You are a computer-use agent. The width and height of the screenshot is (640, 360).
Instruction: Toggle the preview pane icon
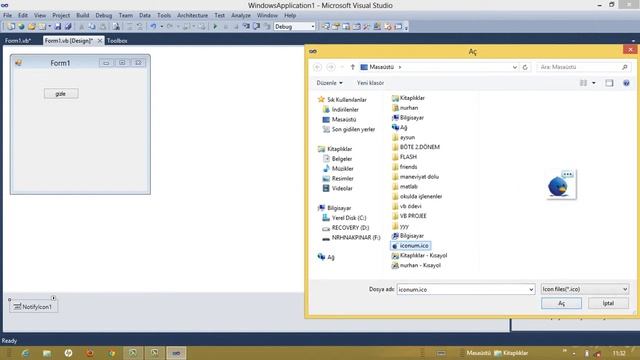609,83
